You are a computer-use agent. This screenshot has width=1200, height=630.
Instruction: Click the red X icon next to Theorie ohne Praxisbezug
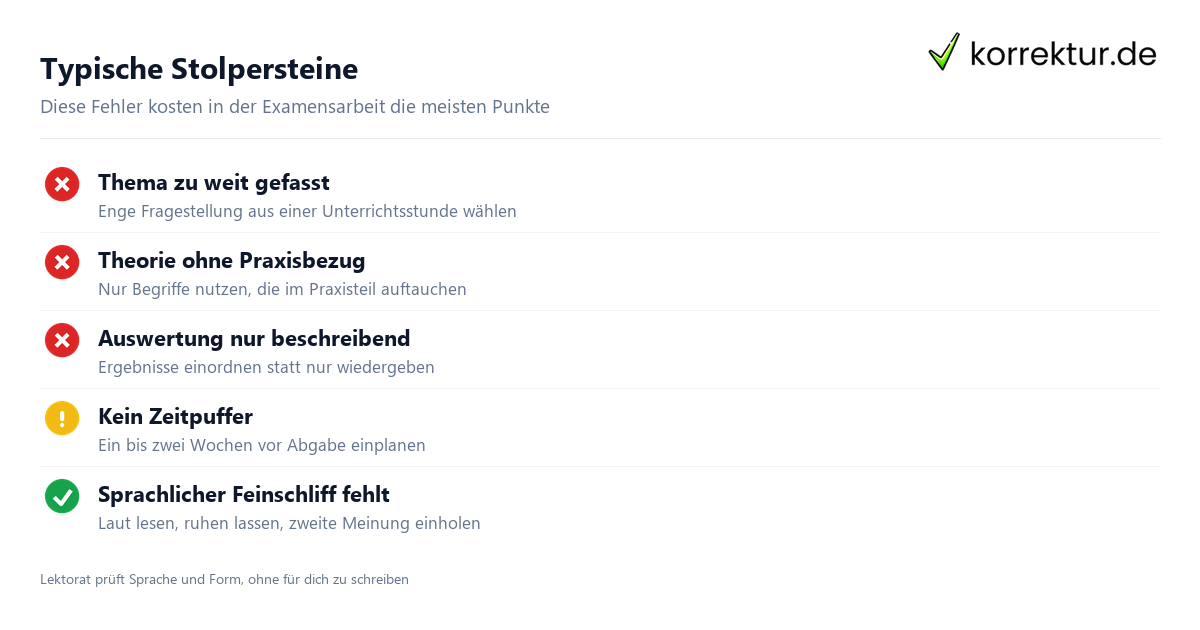point(62,262)
